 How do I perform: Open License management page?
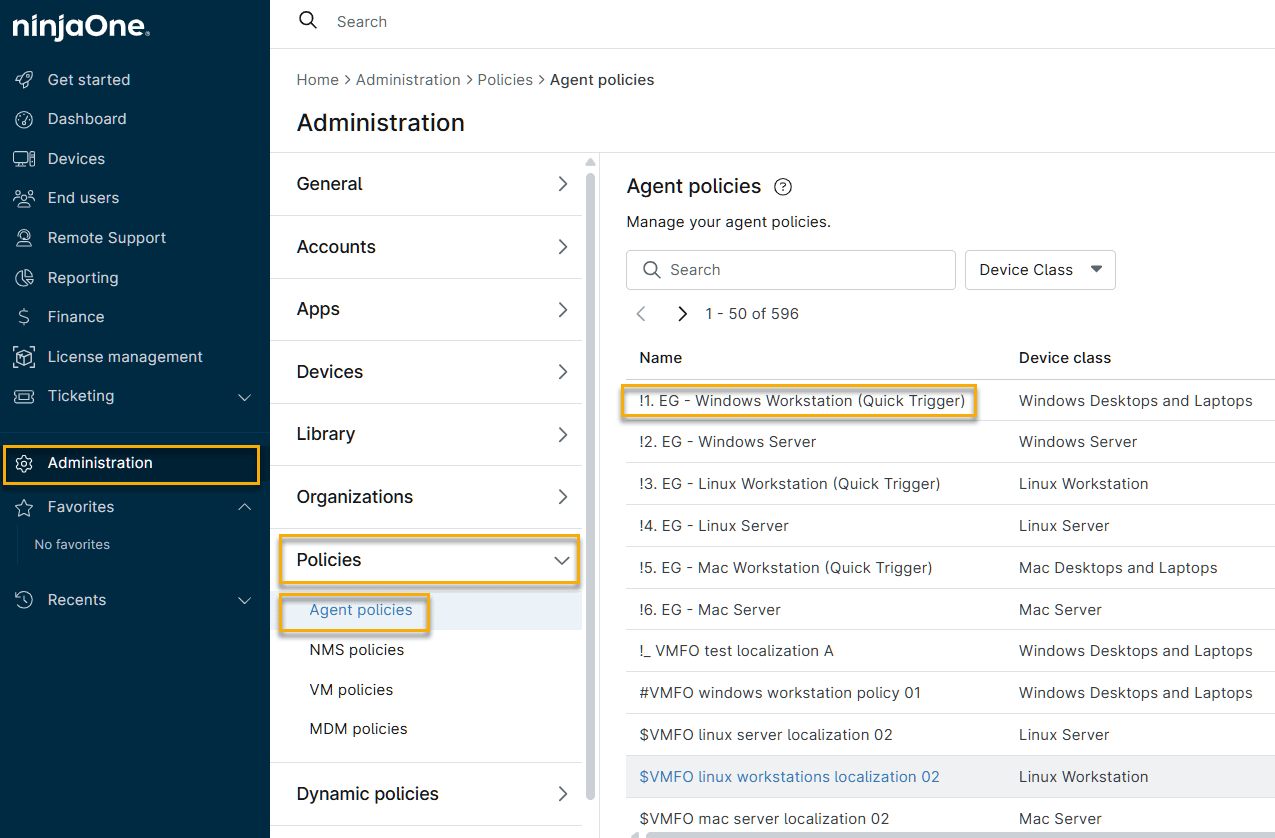click(x=125, y=357)
